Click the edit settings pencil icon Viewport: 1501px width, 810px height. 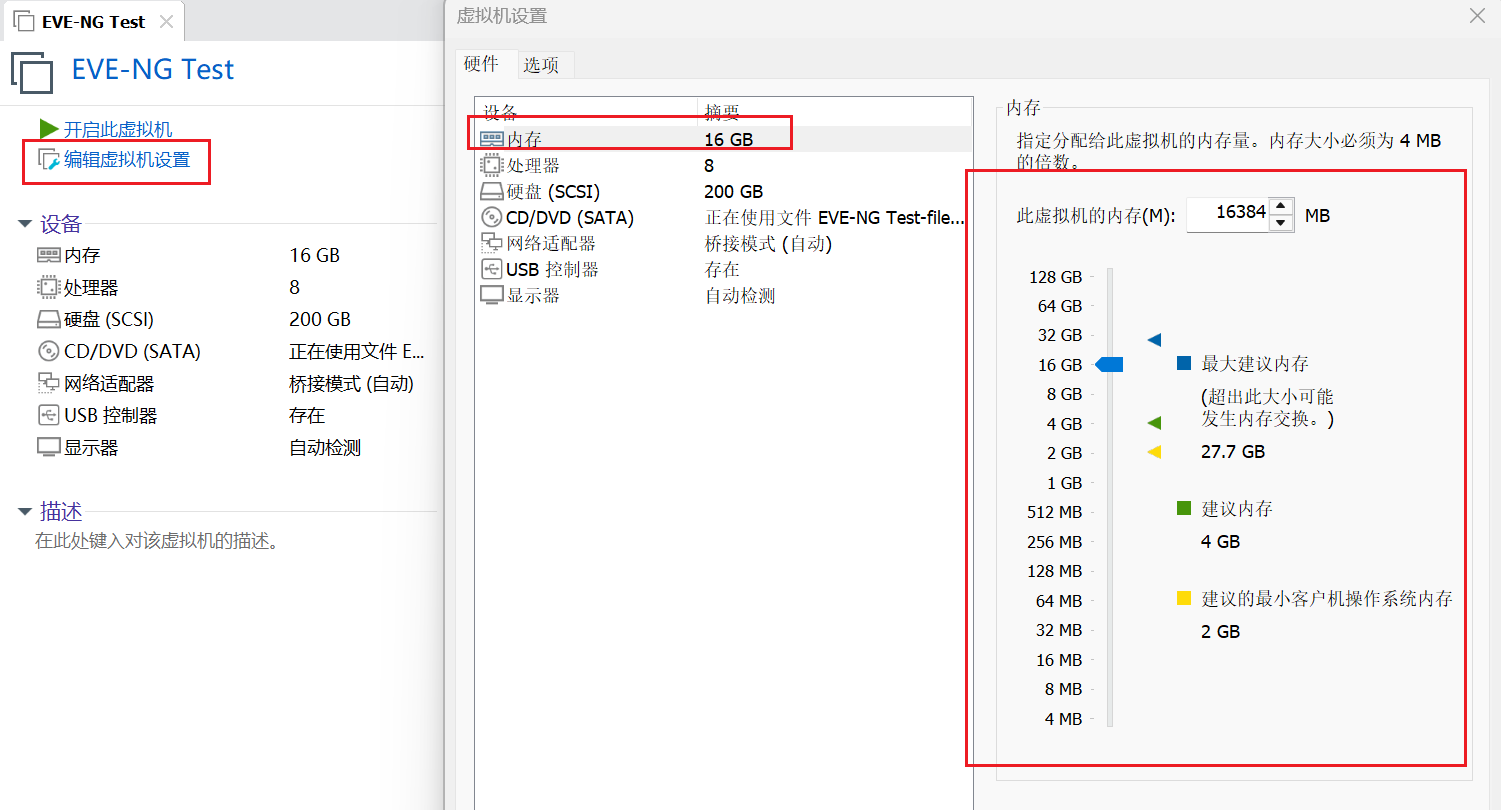(49, 159)
